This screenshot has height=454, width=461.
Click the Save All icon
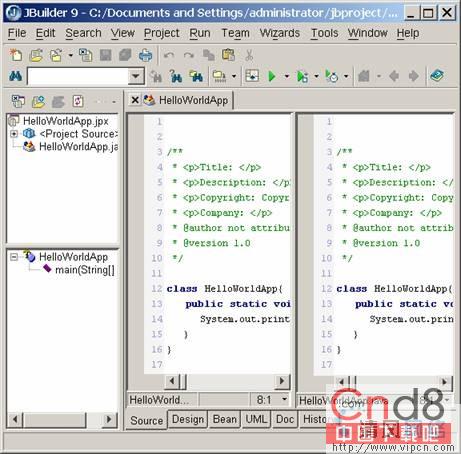point(125,55)
